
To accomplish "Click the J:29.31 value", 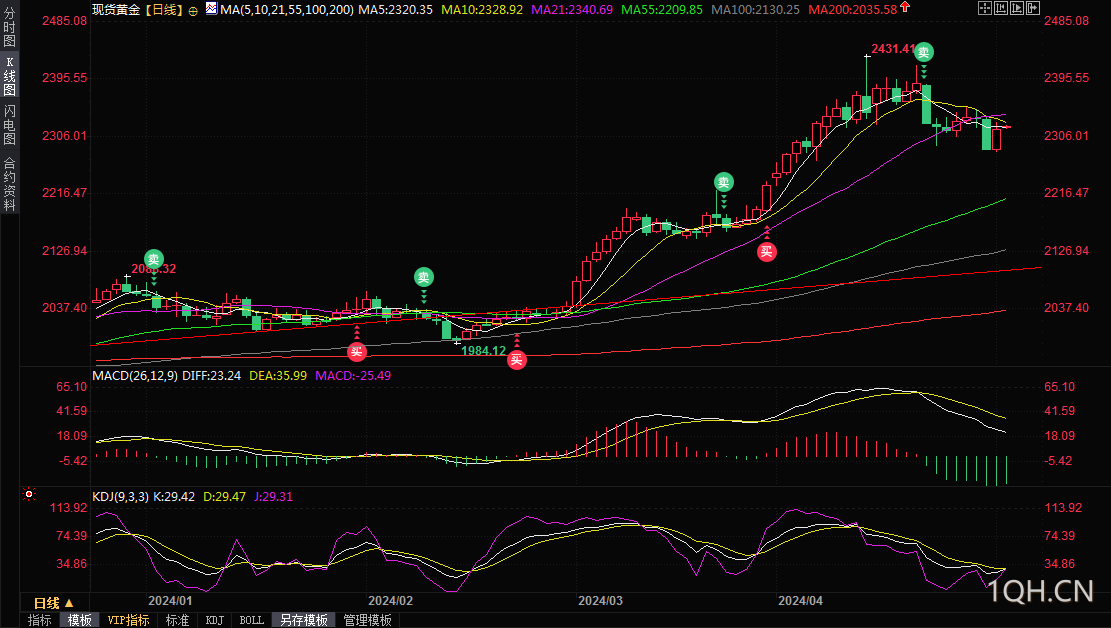I will coord(273,497).
